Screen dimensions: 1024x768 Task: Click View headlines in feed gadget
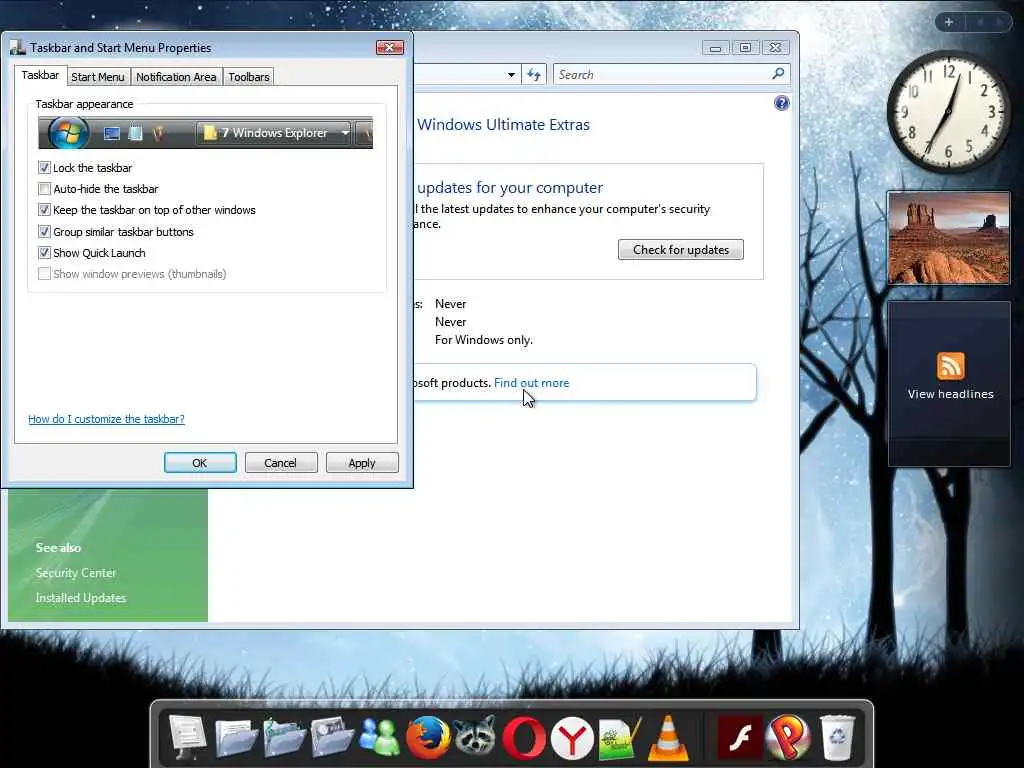pyautogui.click(x=950, y=394)
